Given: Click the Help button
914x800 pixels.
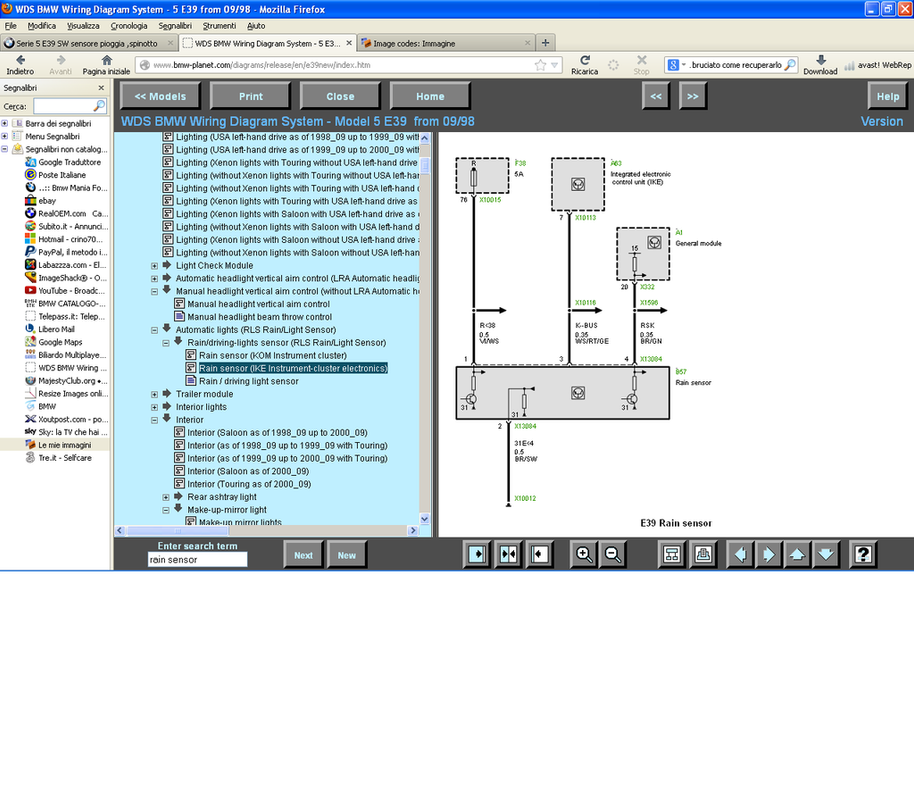Looking at the screenshot, I should pyautogui.click(x=888, y=96).
